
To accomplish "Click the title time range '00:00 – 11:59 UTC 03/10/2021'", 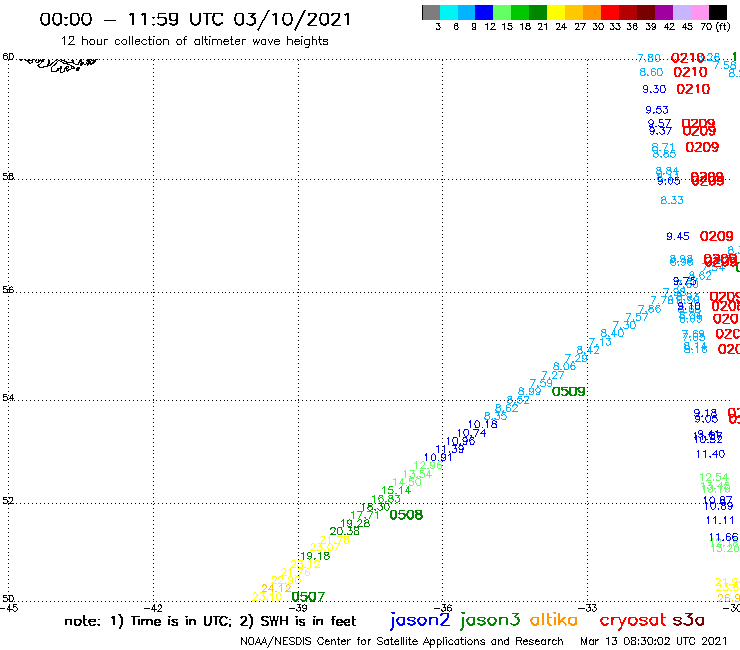I will point(195,19).
